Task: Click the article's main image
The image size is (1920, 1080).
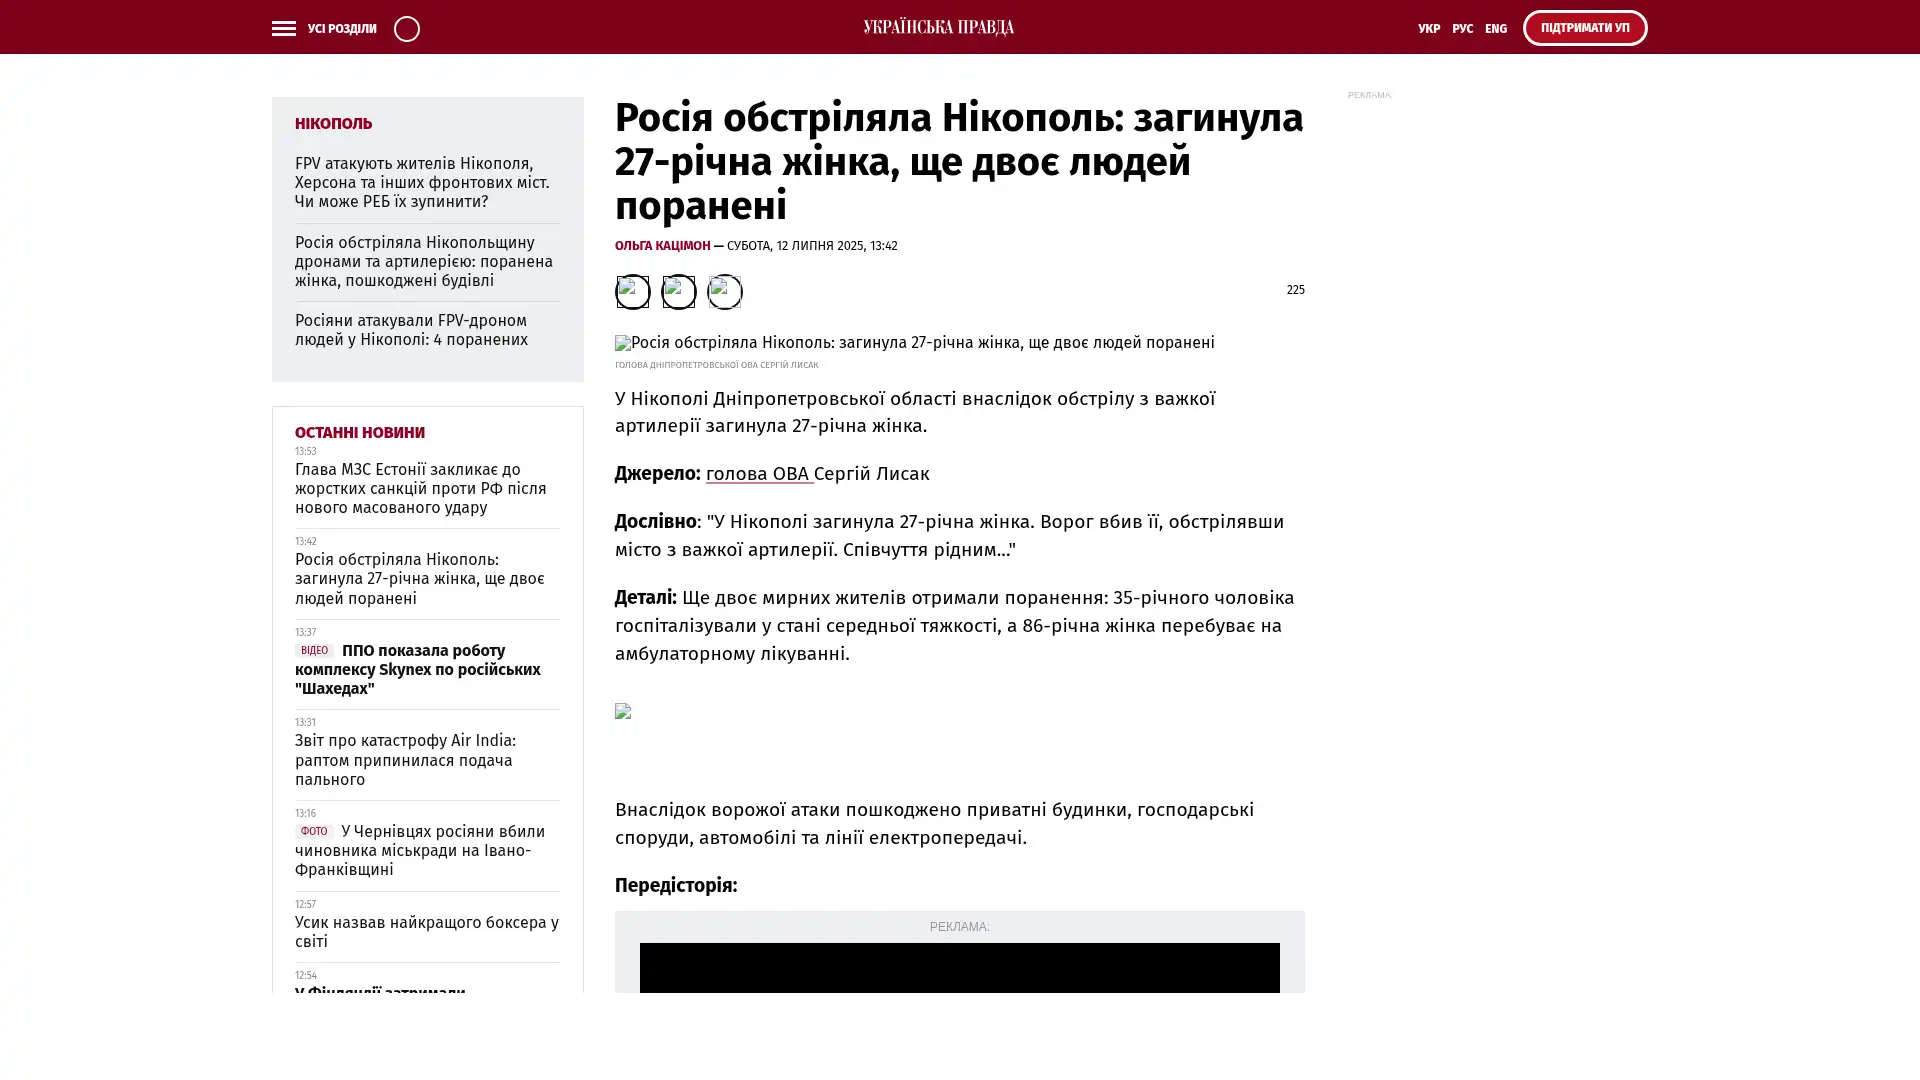Action: [x=914, y=343]
